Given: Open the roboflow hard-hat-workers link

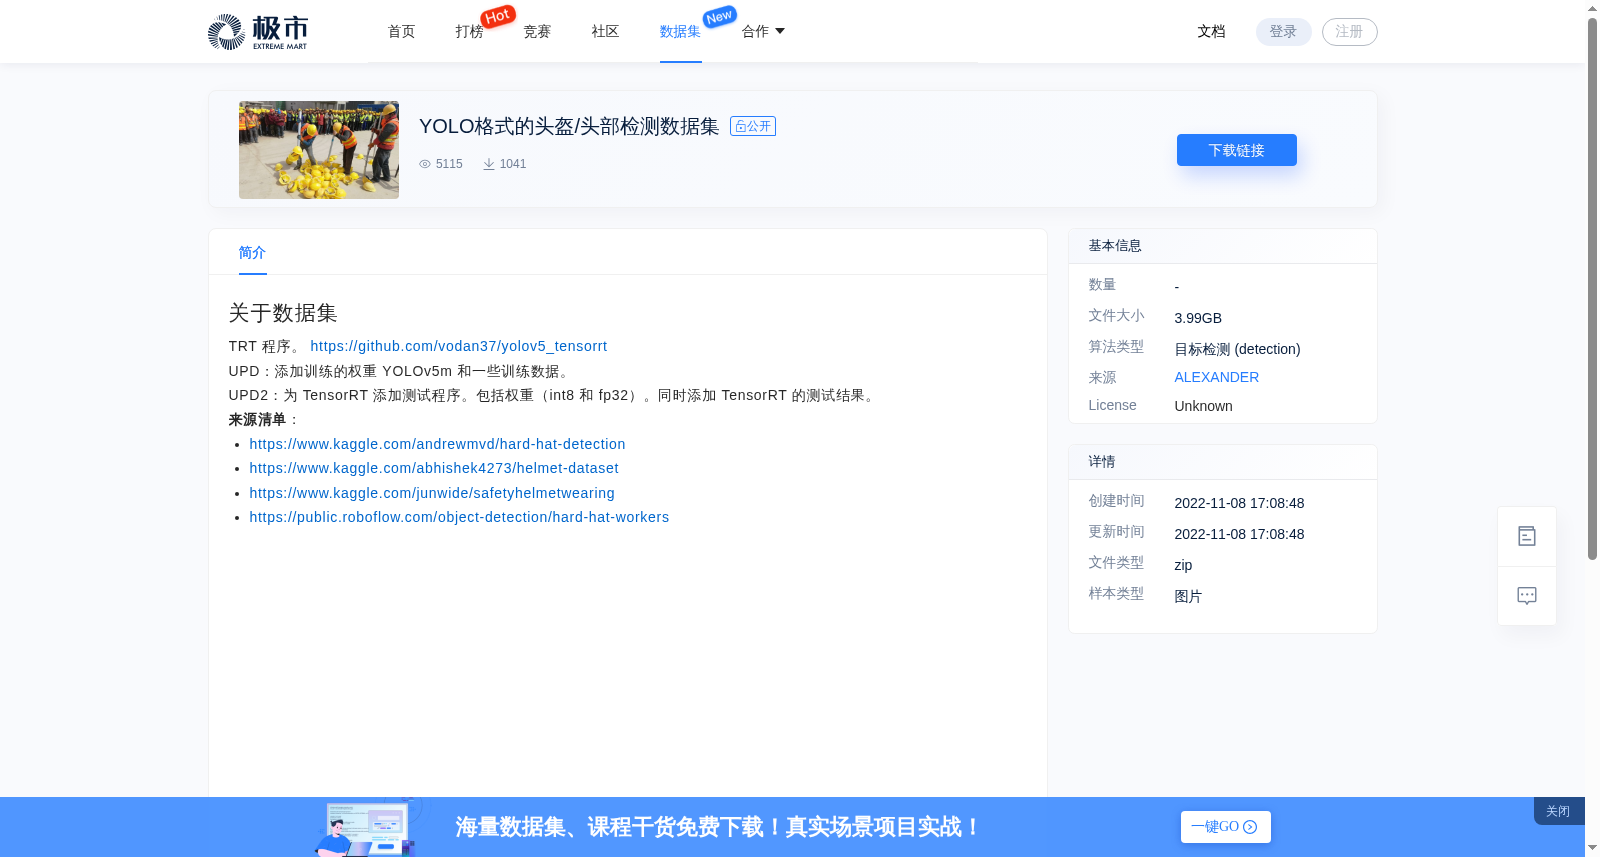Looking at the screenshot, I should [x=459, y=517].
